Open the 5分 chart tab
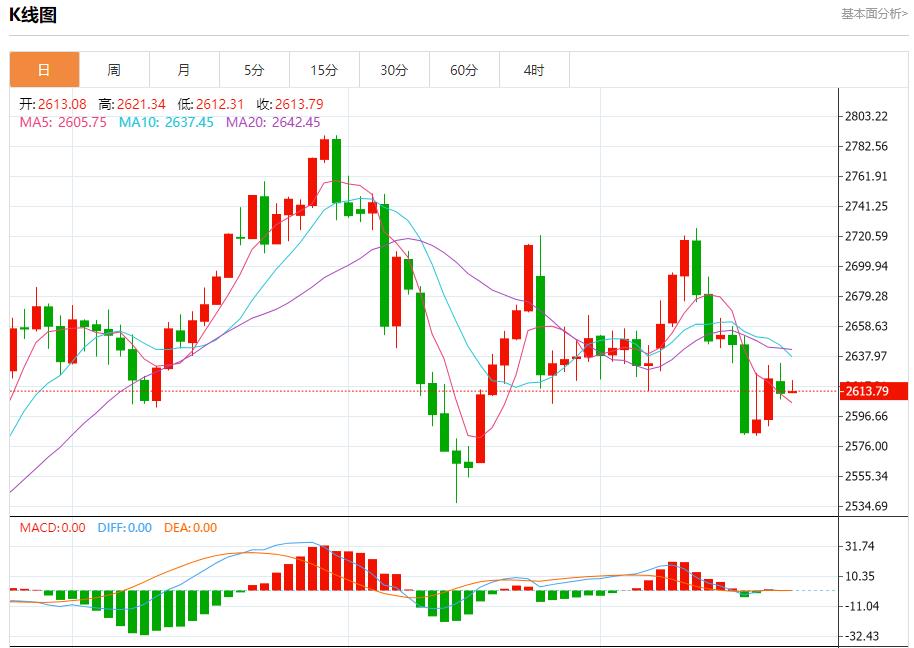This screenshot has height=648, width=914. click(254, 70)
